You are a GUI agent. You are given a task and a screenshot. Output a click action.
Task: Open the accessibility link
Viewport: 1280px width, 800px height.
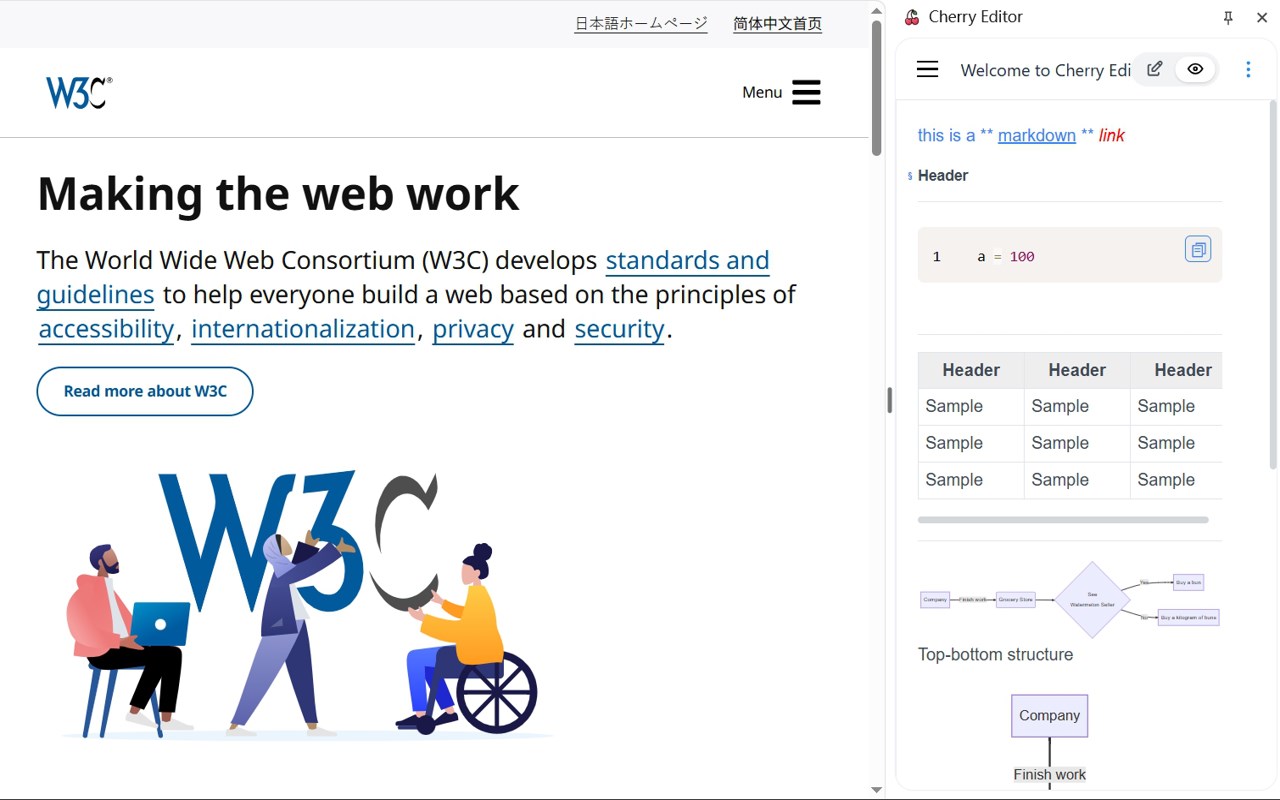point(106,329)
